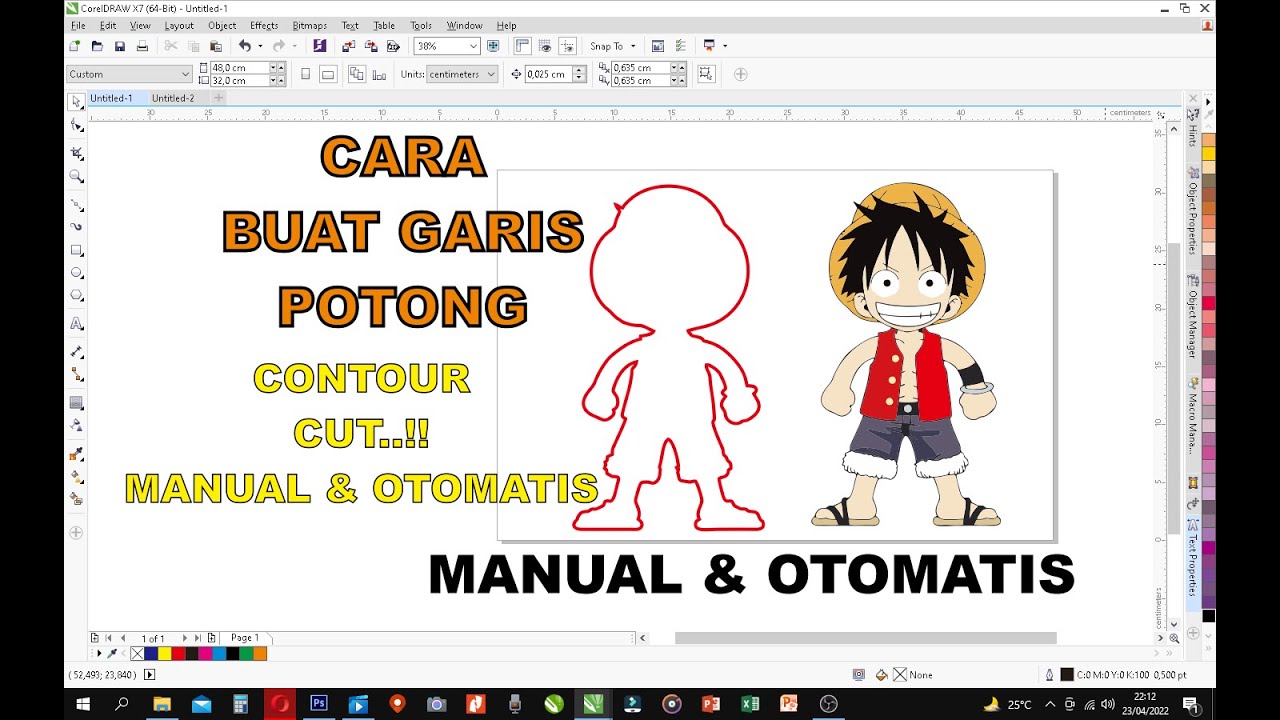Toggle Treat as Filled button
Image resolution: width=1280 pixels, height=720 pixels.
click(707, 74)
